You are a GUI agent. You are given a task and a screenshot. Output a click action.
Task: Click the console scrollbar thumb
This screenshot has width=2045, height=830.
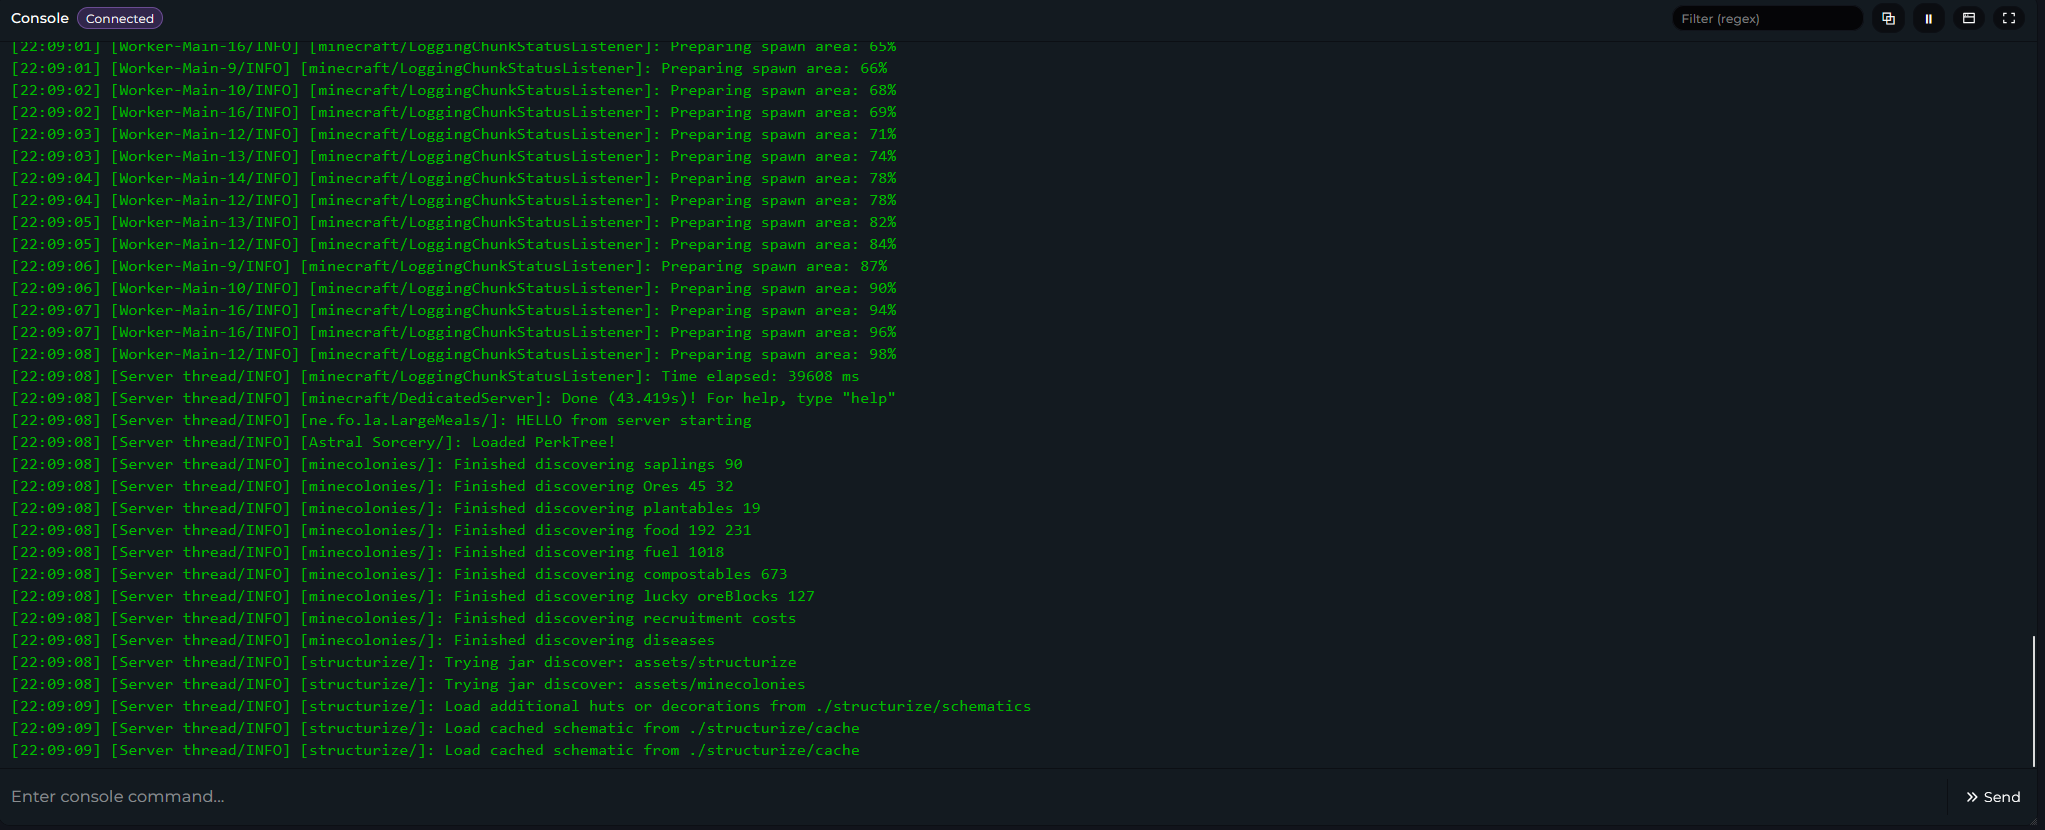[2034, 700]
